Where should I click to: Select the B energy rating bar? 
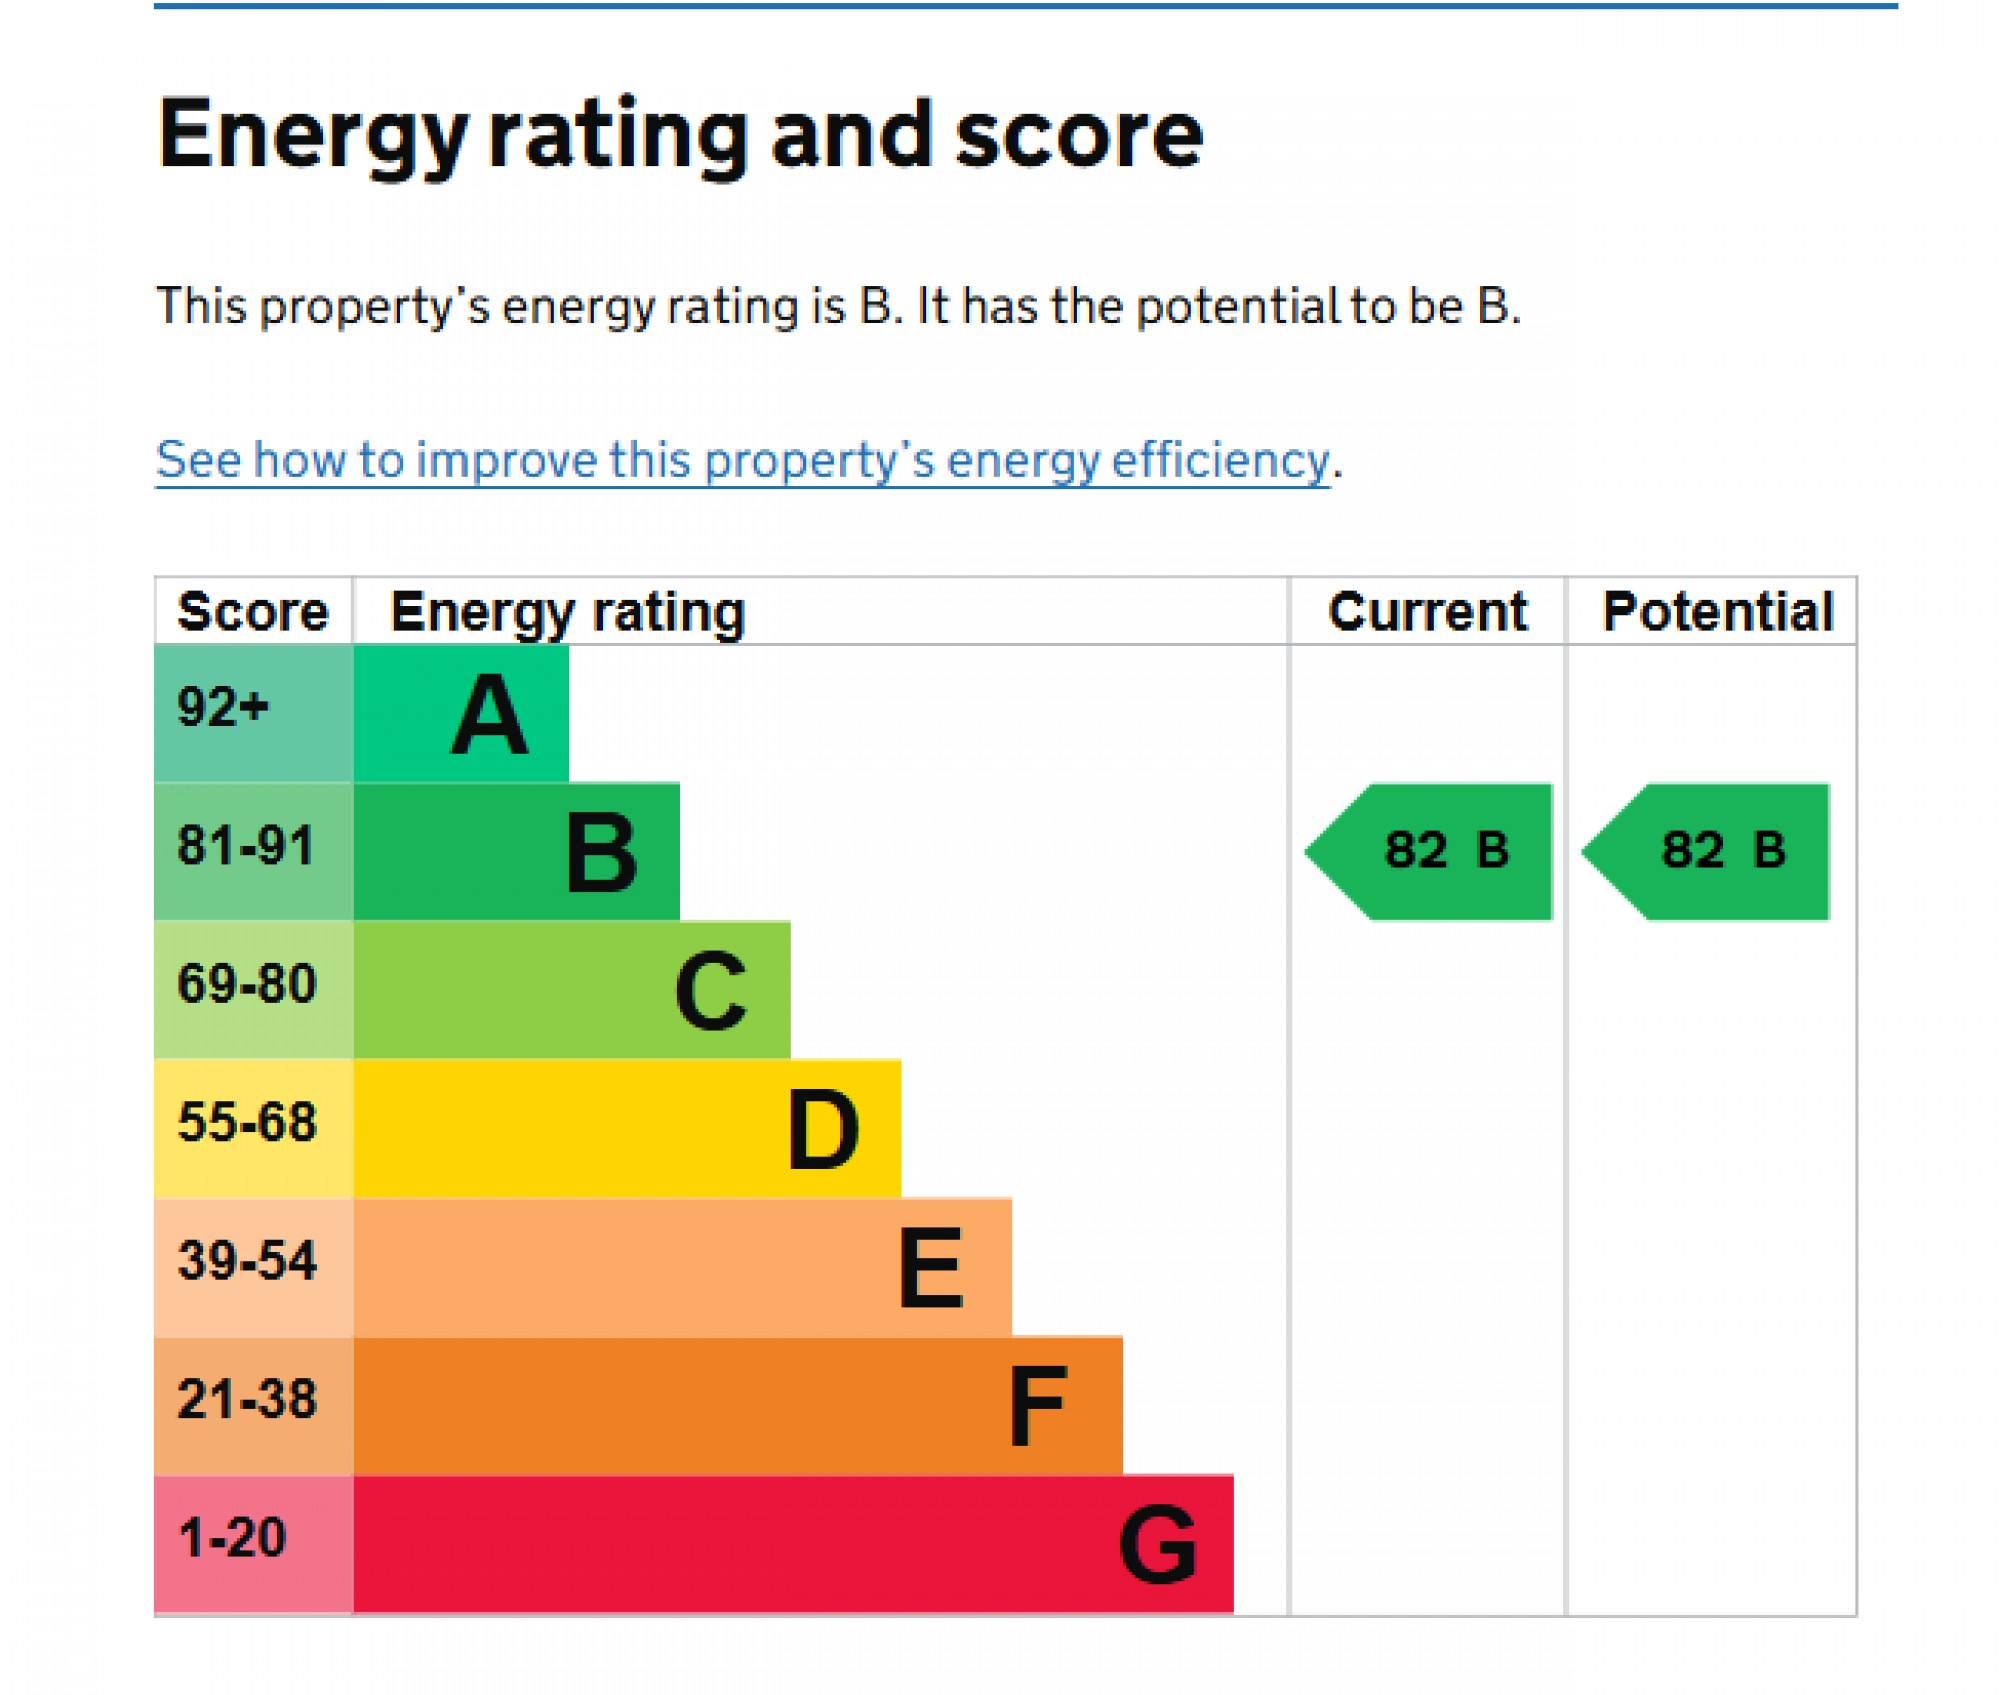(516, 851)
